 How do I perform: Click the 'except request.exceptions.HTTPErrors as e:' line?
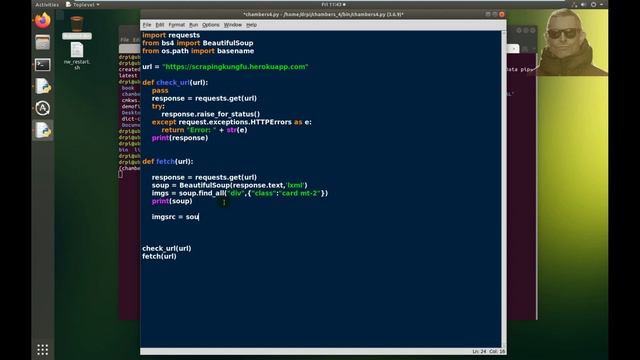pyautogui.click(x=231, y=122)
